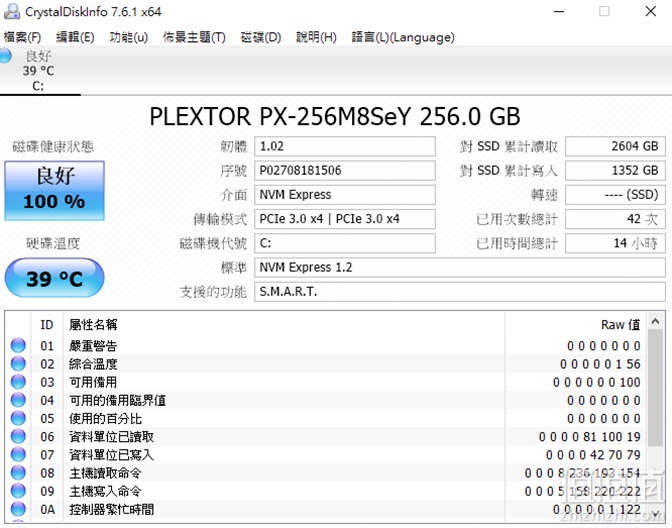Click the 磁碟健康狀態 label
The height and width of the screenshot is (528, 672).
[53, 147]
